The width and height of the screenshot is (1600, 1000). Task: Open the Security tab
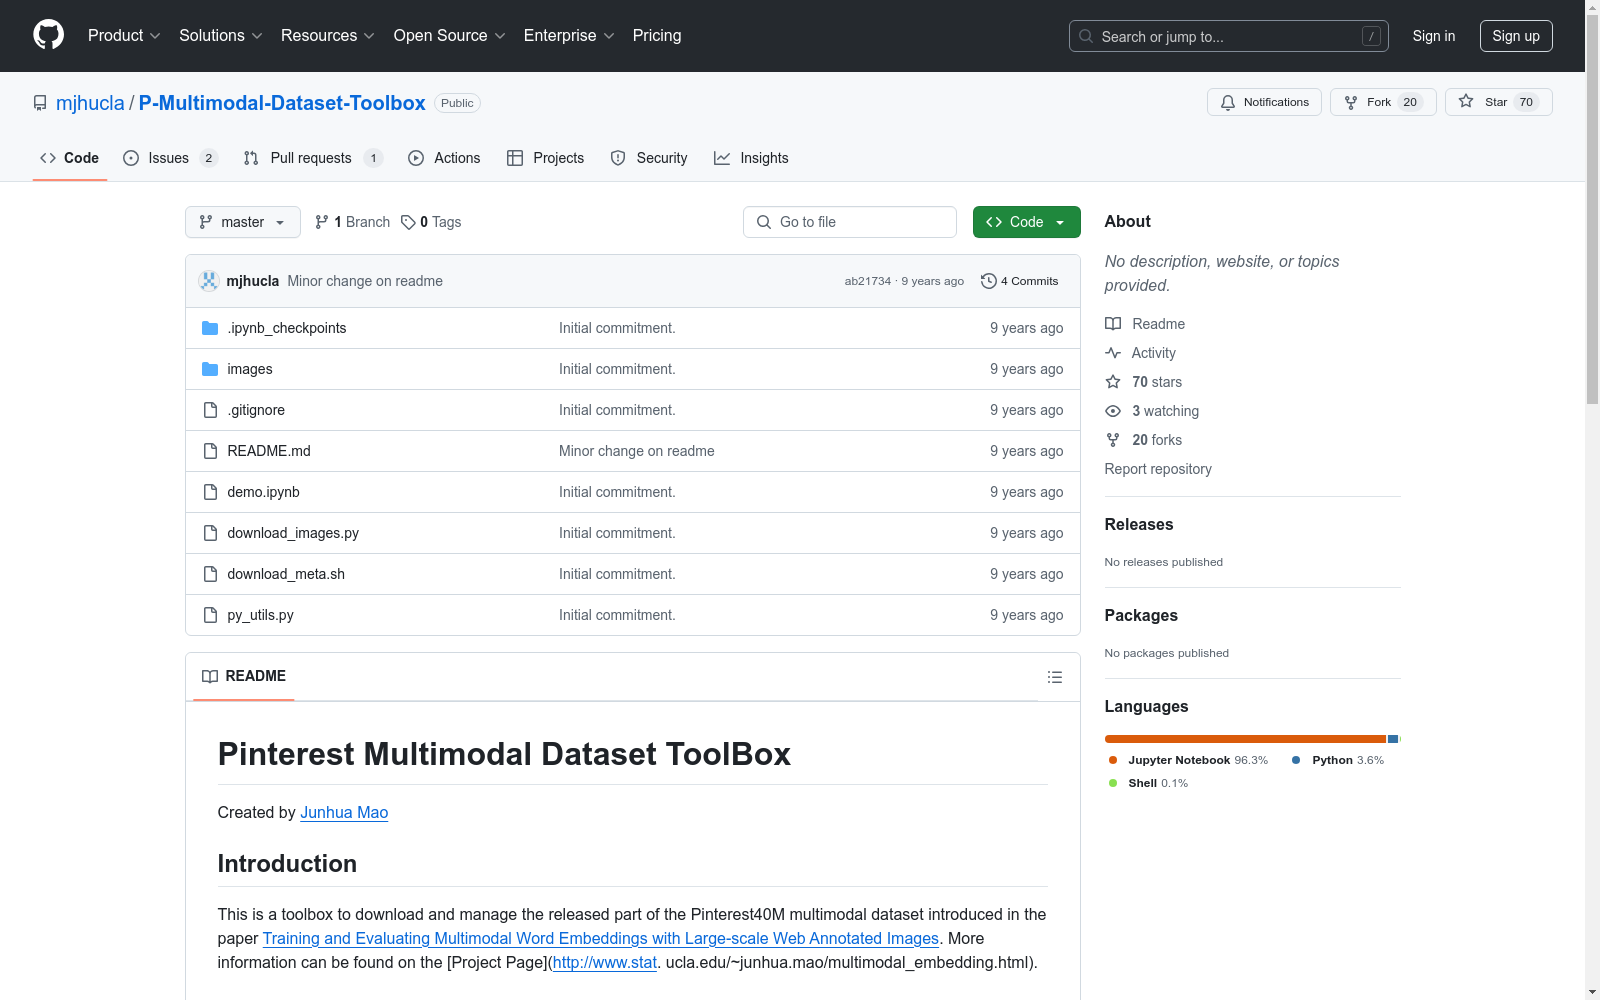(x=649, y=158)
